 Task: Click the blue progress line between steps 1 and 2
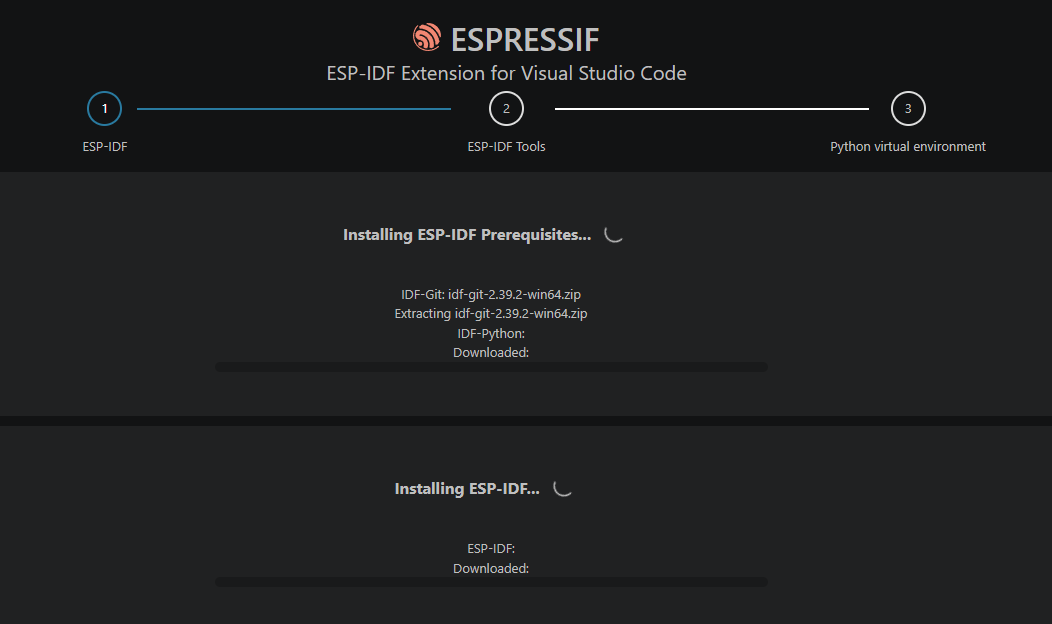(x=294, y=109)
